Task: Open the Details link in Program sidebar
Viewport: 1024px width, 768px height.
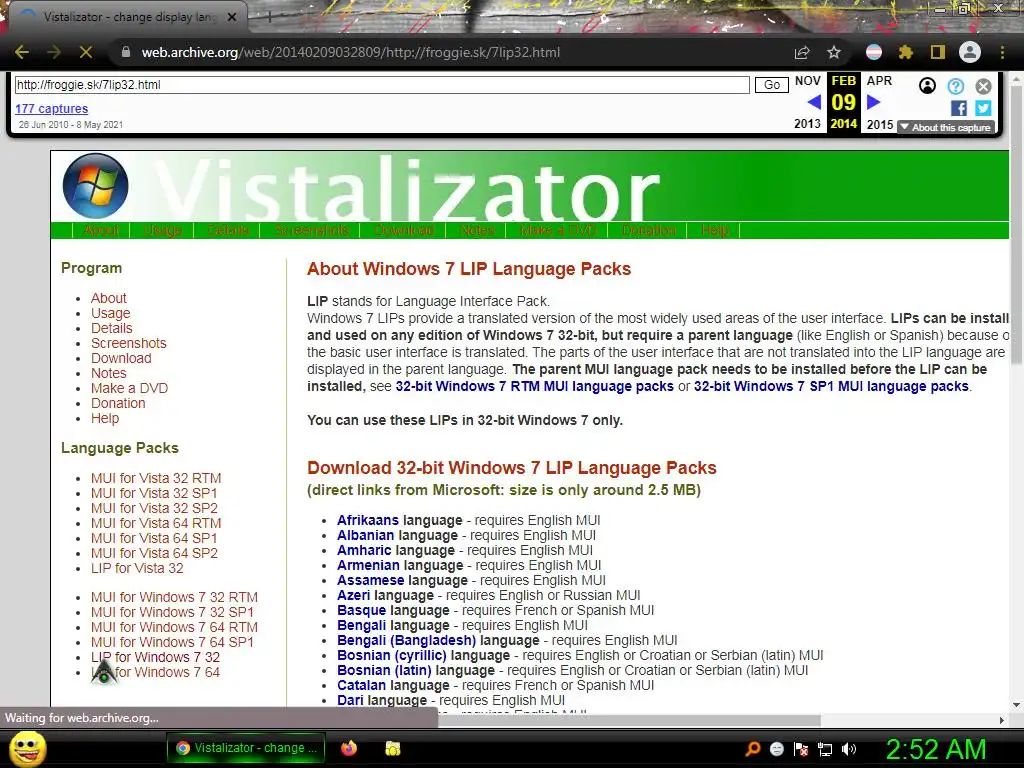Action: [x=112, y=328]
